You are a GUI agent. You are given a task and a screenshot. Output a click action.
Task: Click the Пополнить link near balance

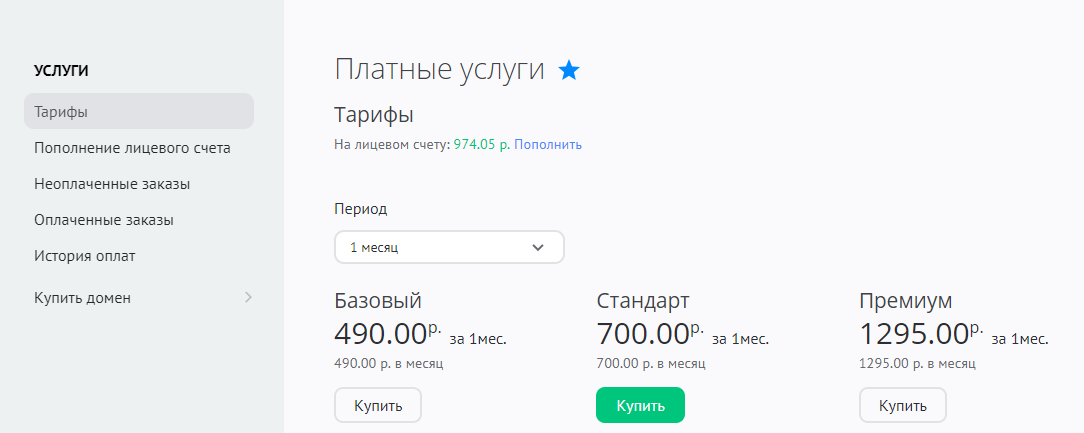[x=548, y=144]
